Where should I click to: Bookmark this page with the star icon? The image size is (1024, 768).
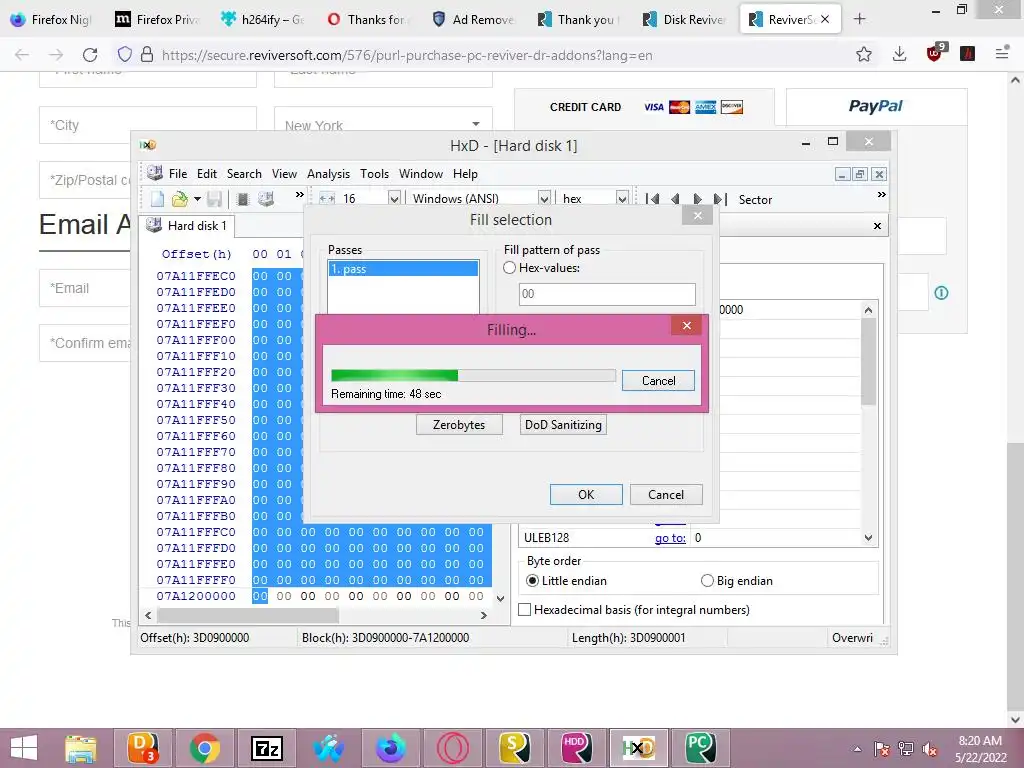[x=863, y=54]
